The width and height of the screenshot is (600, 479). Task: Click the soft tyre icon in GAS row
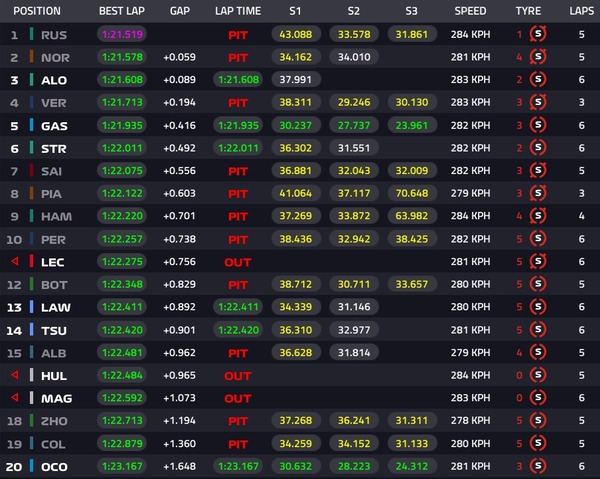coord(538,125)
